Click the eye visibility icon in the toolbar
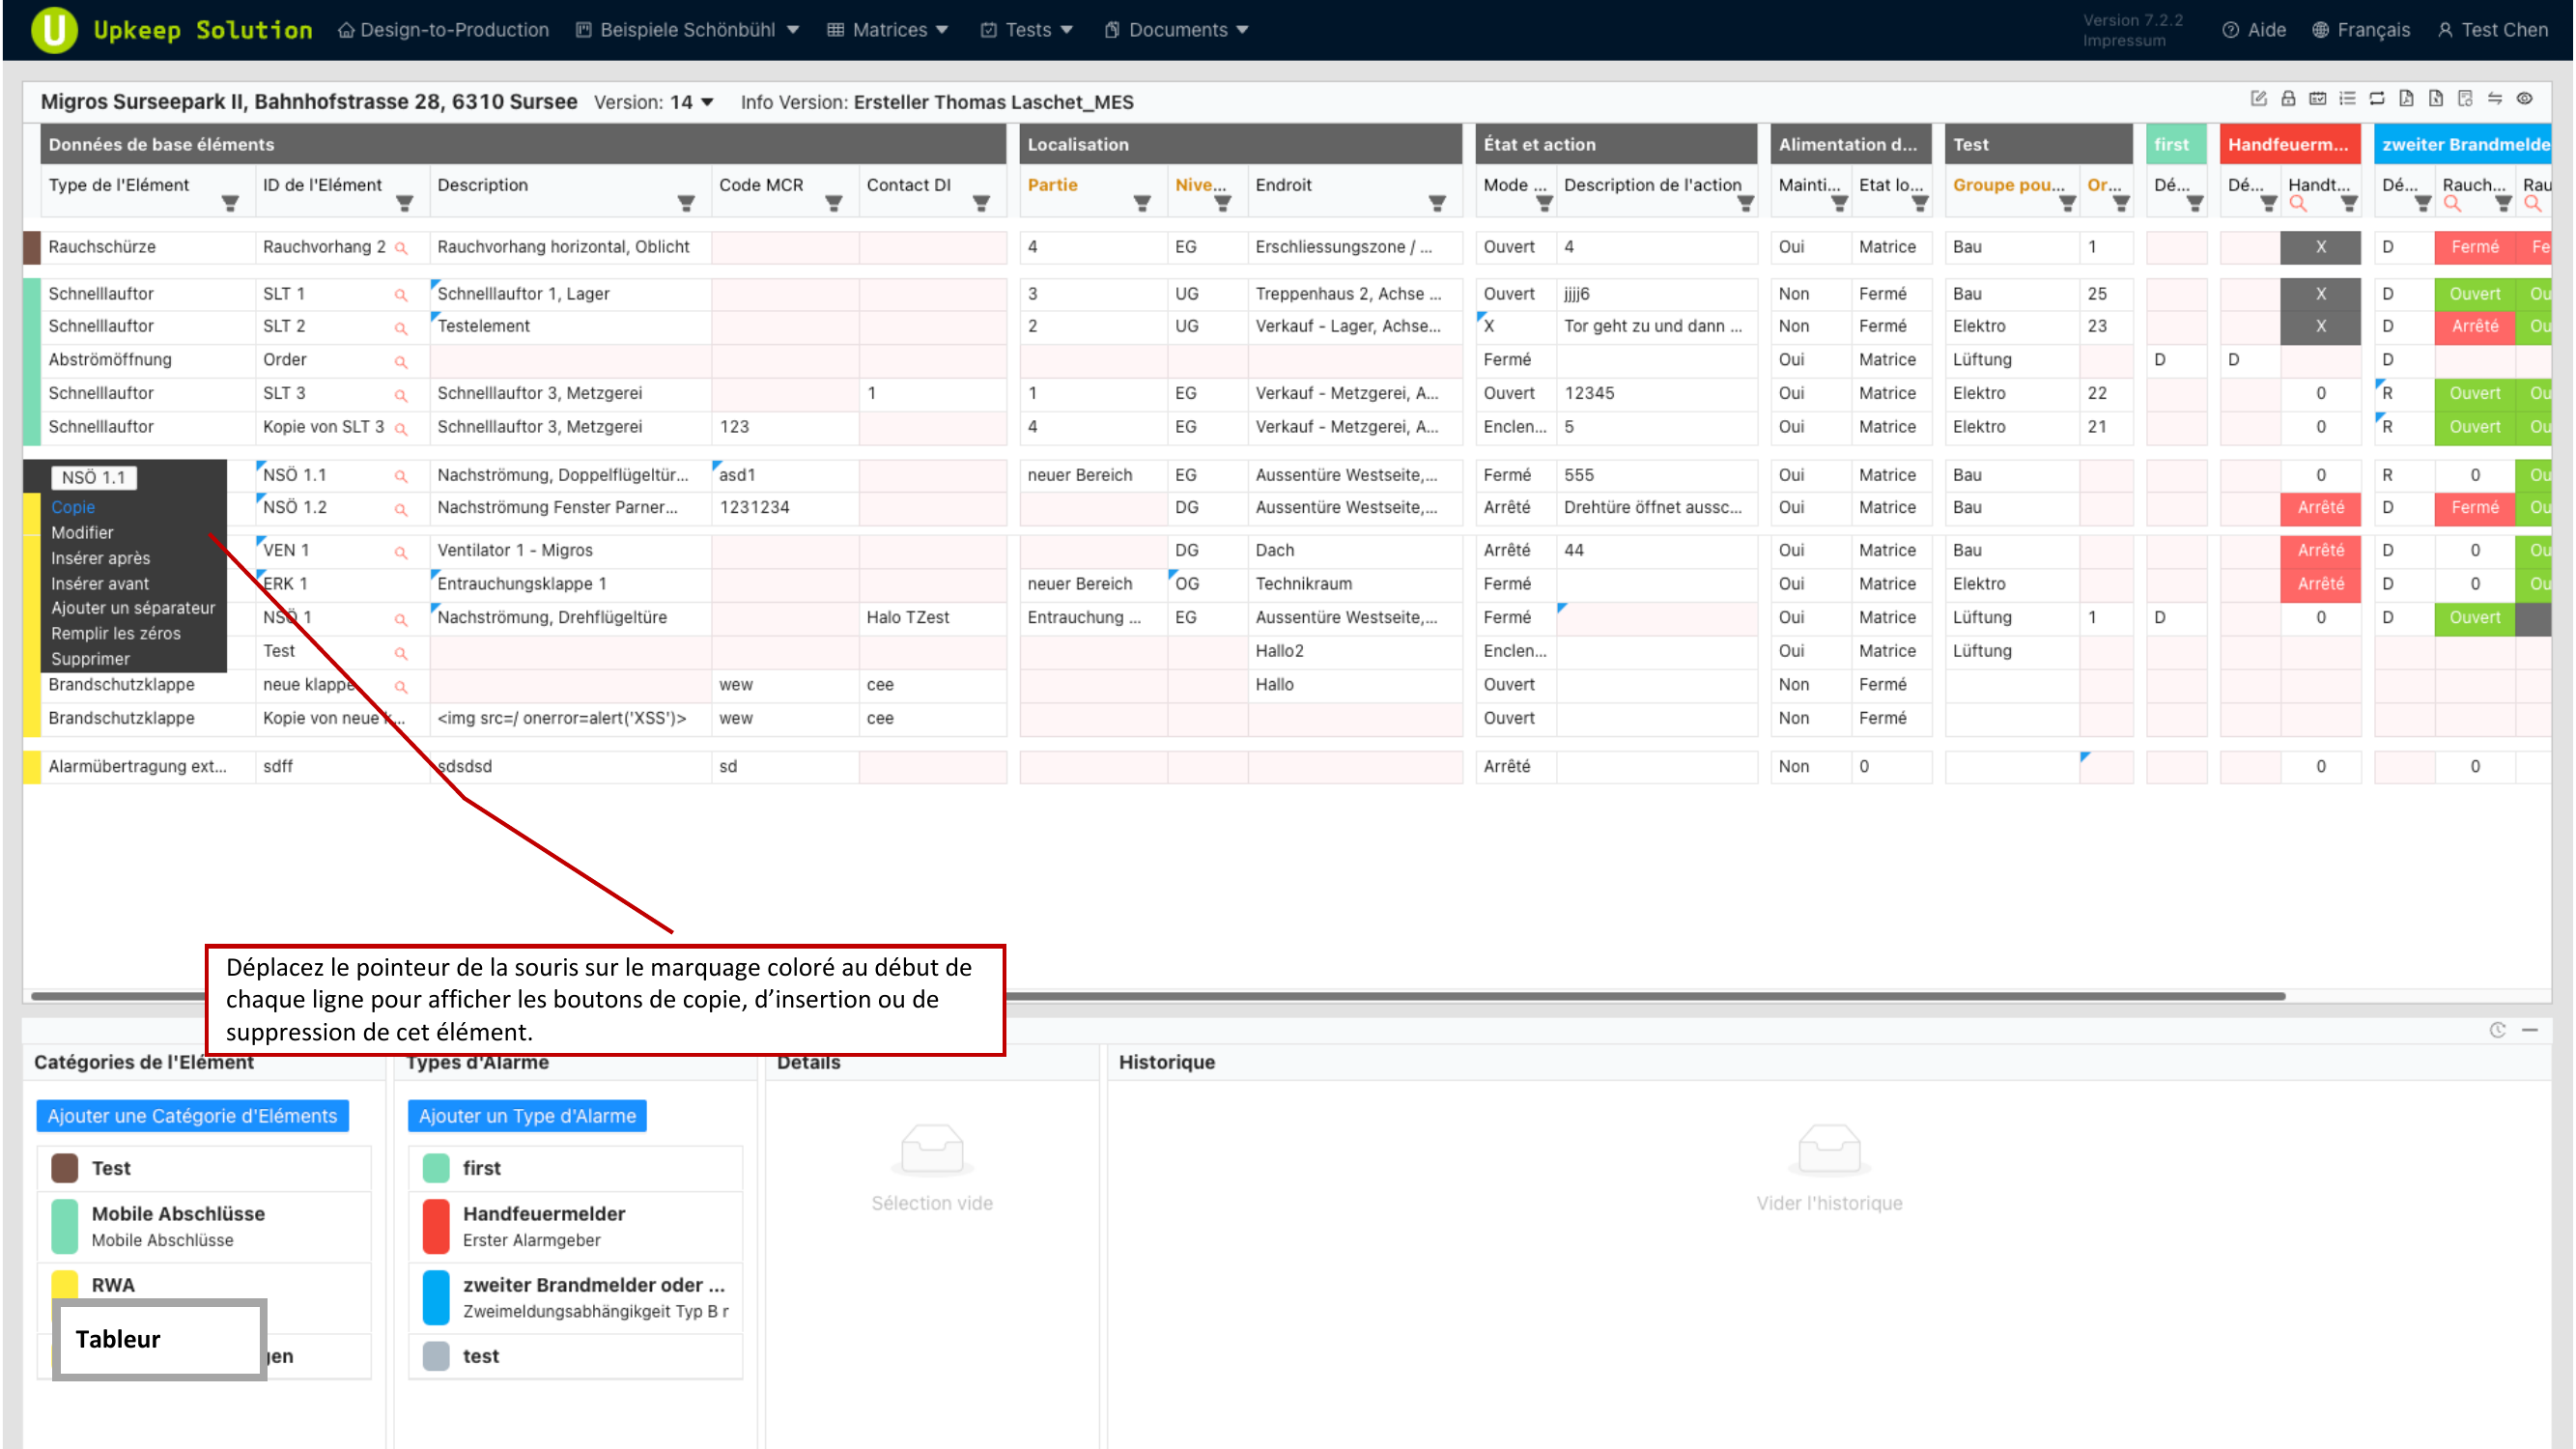 (2527, 99)
